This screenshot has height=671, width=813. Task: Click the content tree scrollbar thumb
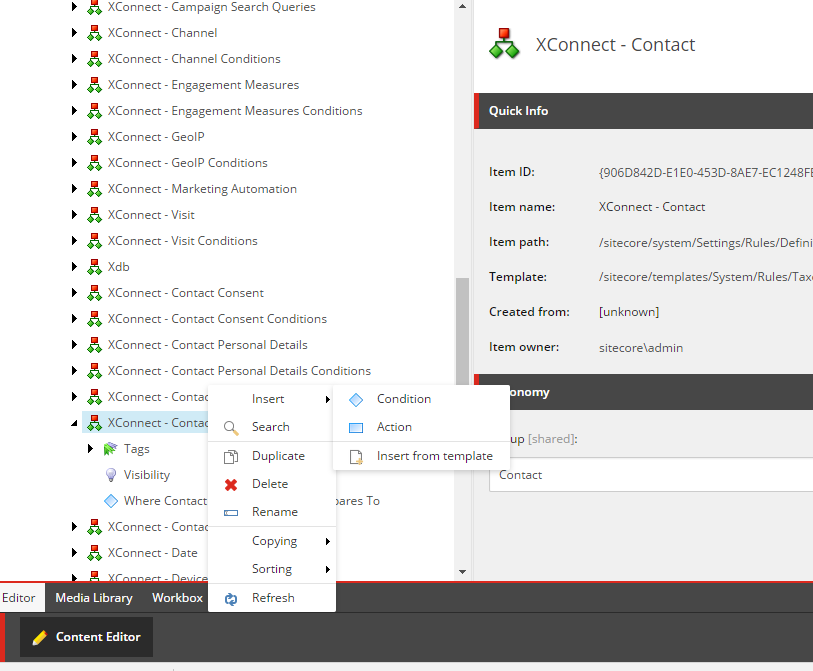(462, 332)
